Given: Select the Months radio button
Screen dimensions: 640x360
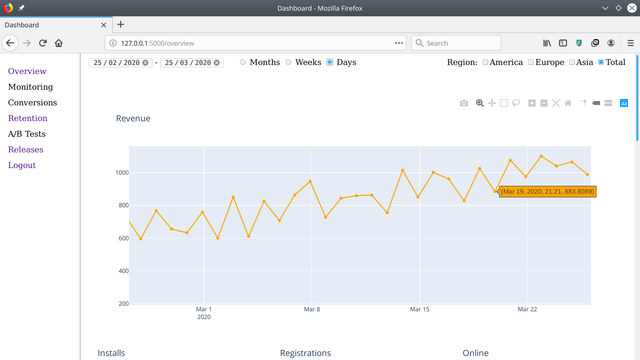Looking at the screenshot, I should click(243, 62).
